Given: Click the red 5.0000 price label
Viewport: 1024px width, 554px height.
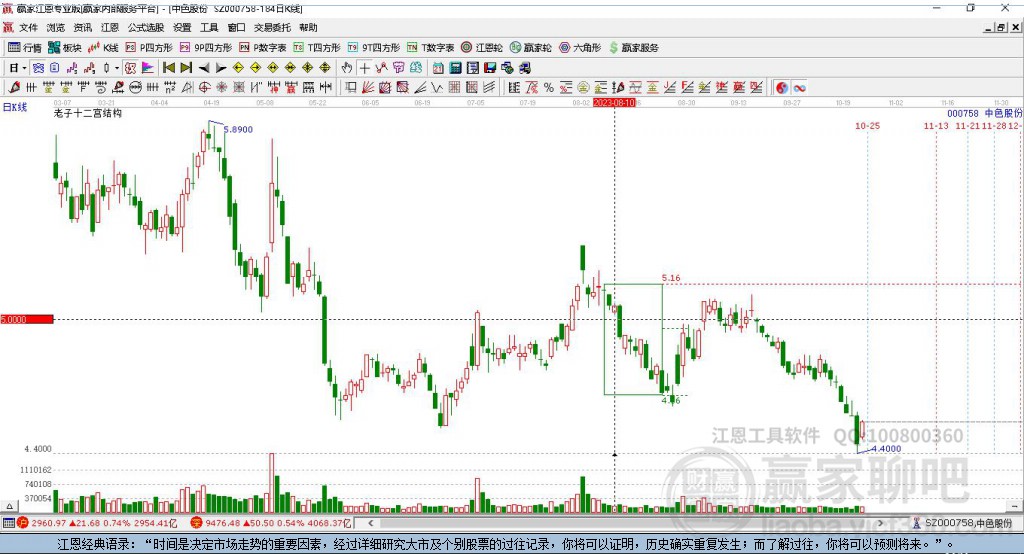Looking at the screenshot, I should click(26, 319).
